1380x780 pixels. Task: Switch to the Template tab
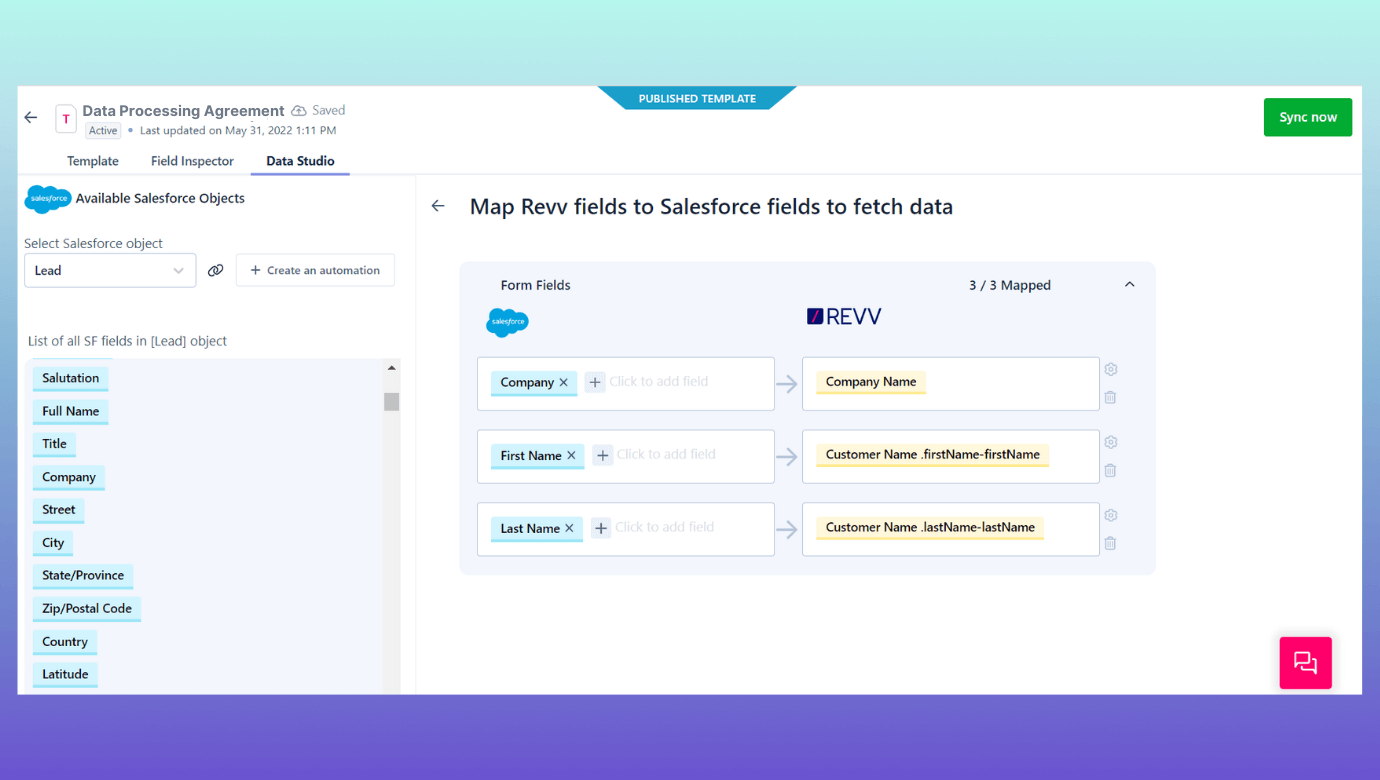coord(93,161)
